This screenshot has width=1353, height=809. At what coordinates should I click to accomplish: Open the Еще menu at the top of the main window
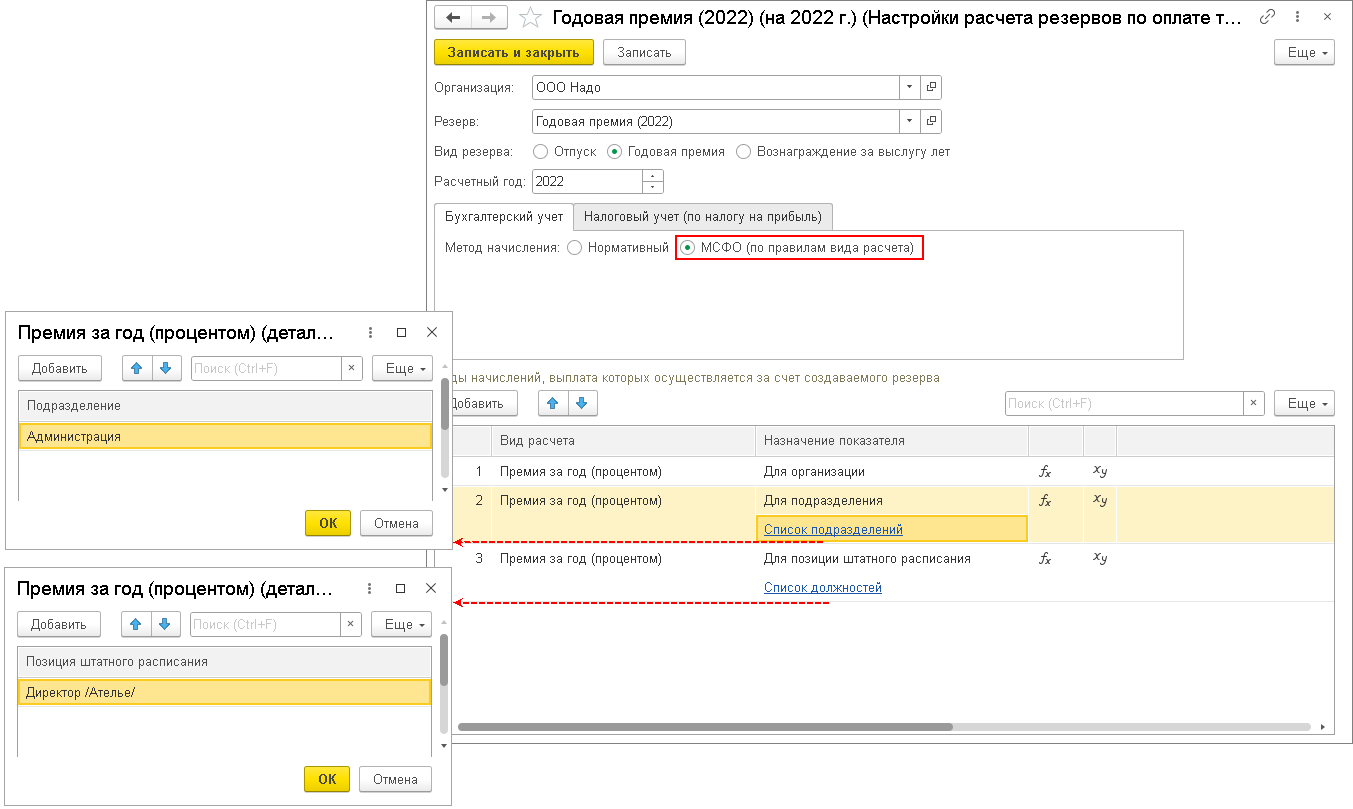(1304, 52)
